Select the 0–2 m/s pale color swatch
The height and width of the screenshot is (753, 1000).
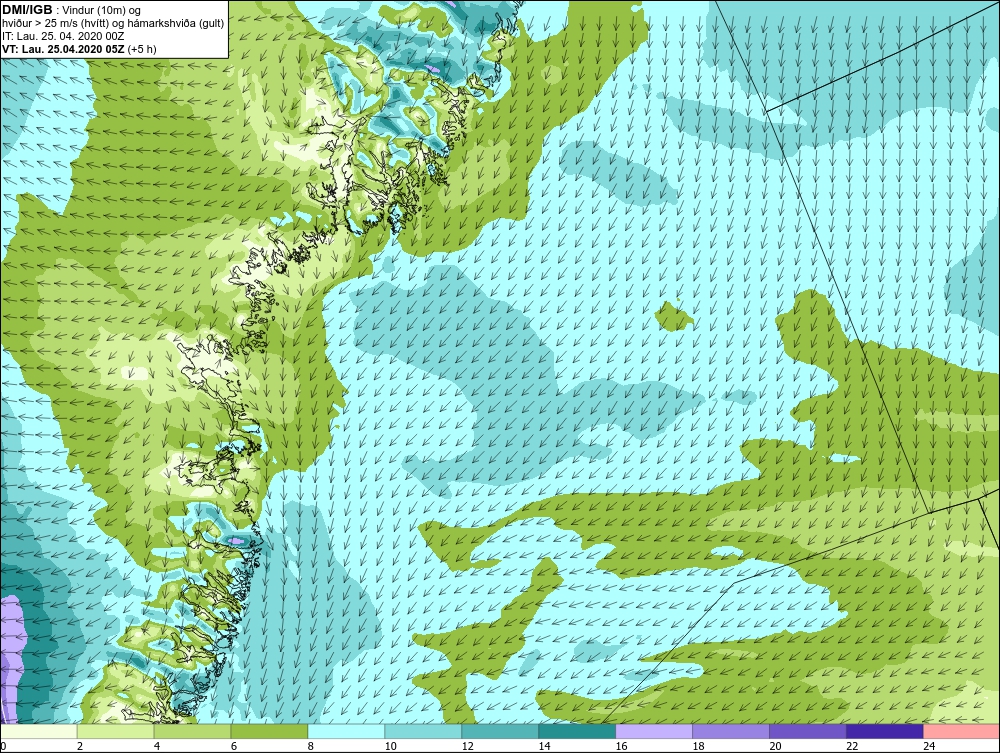pyautogui.click(x=39, y=731)
